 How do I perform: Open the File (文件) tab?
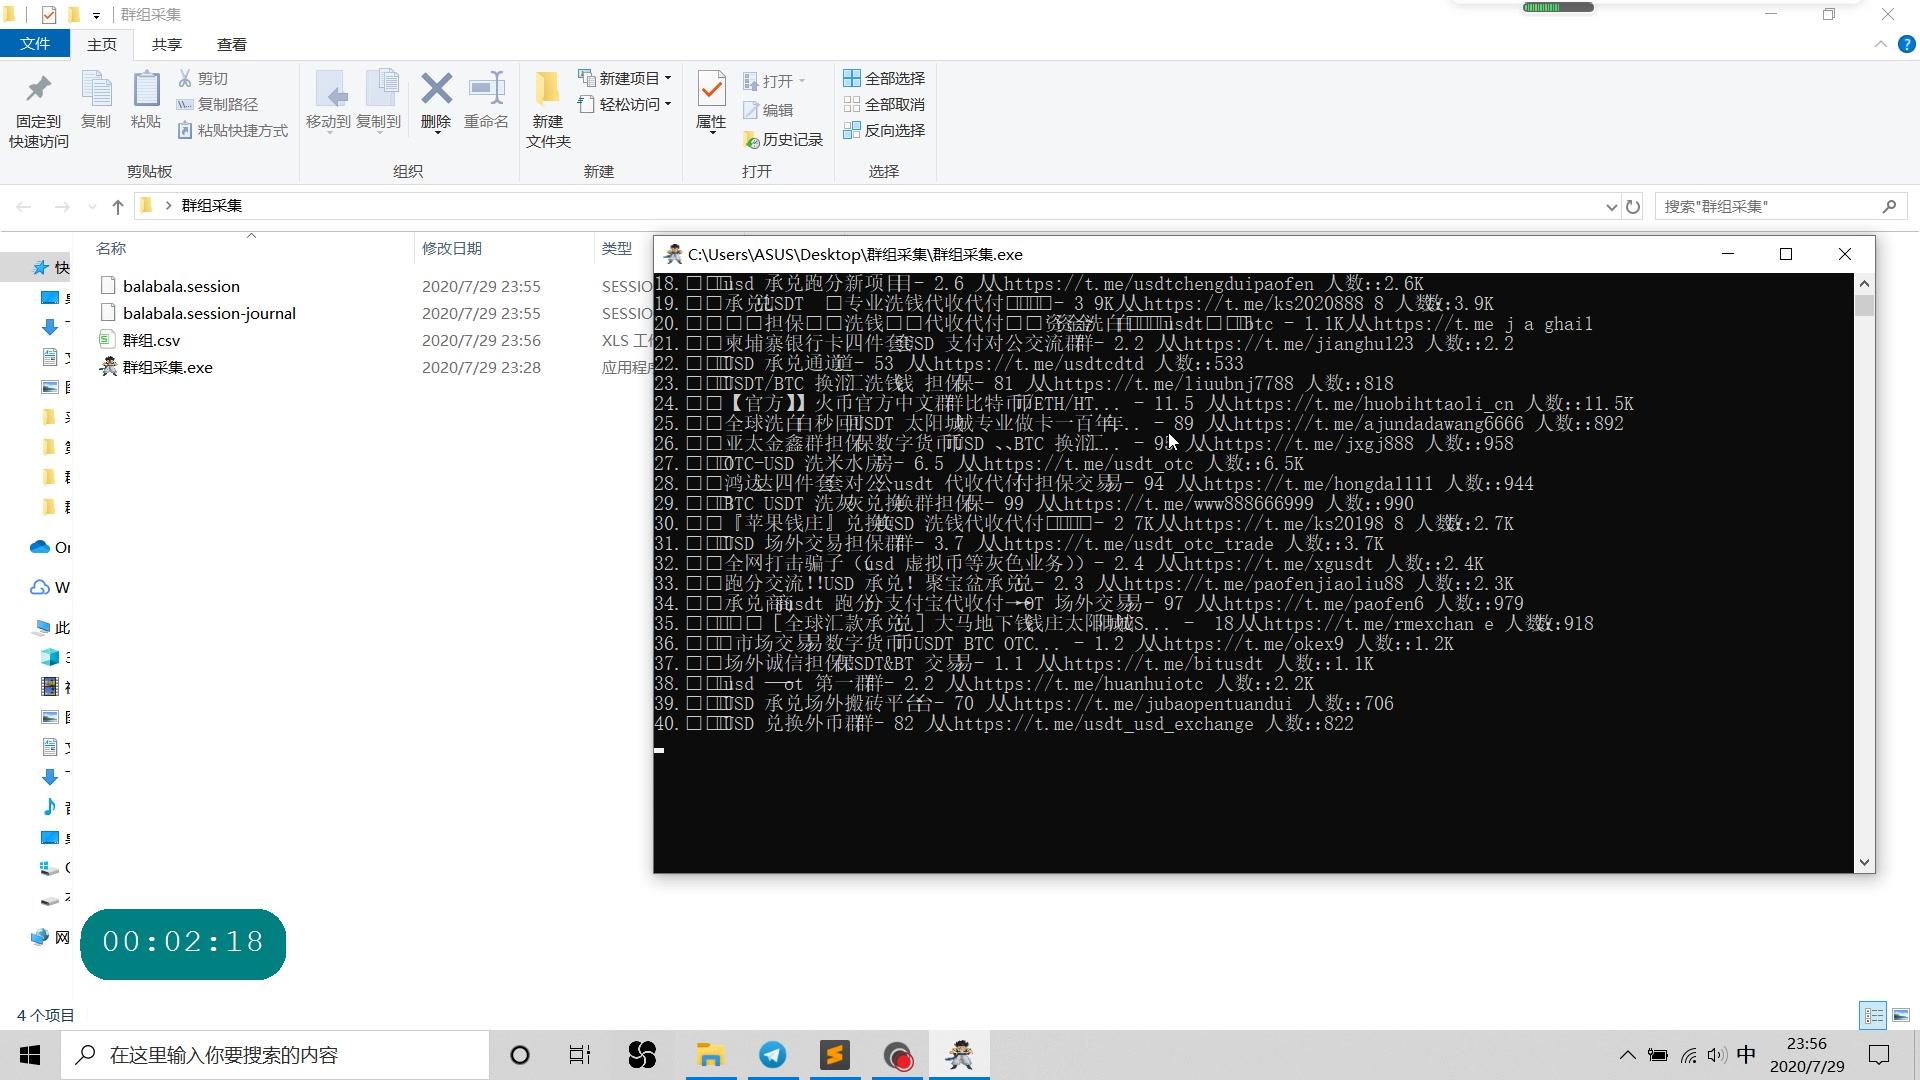tap(35, 44)
